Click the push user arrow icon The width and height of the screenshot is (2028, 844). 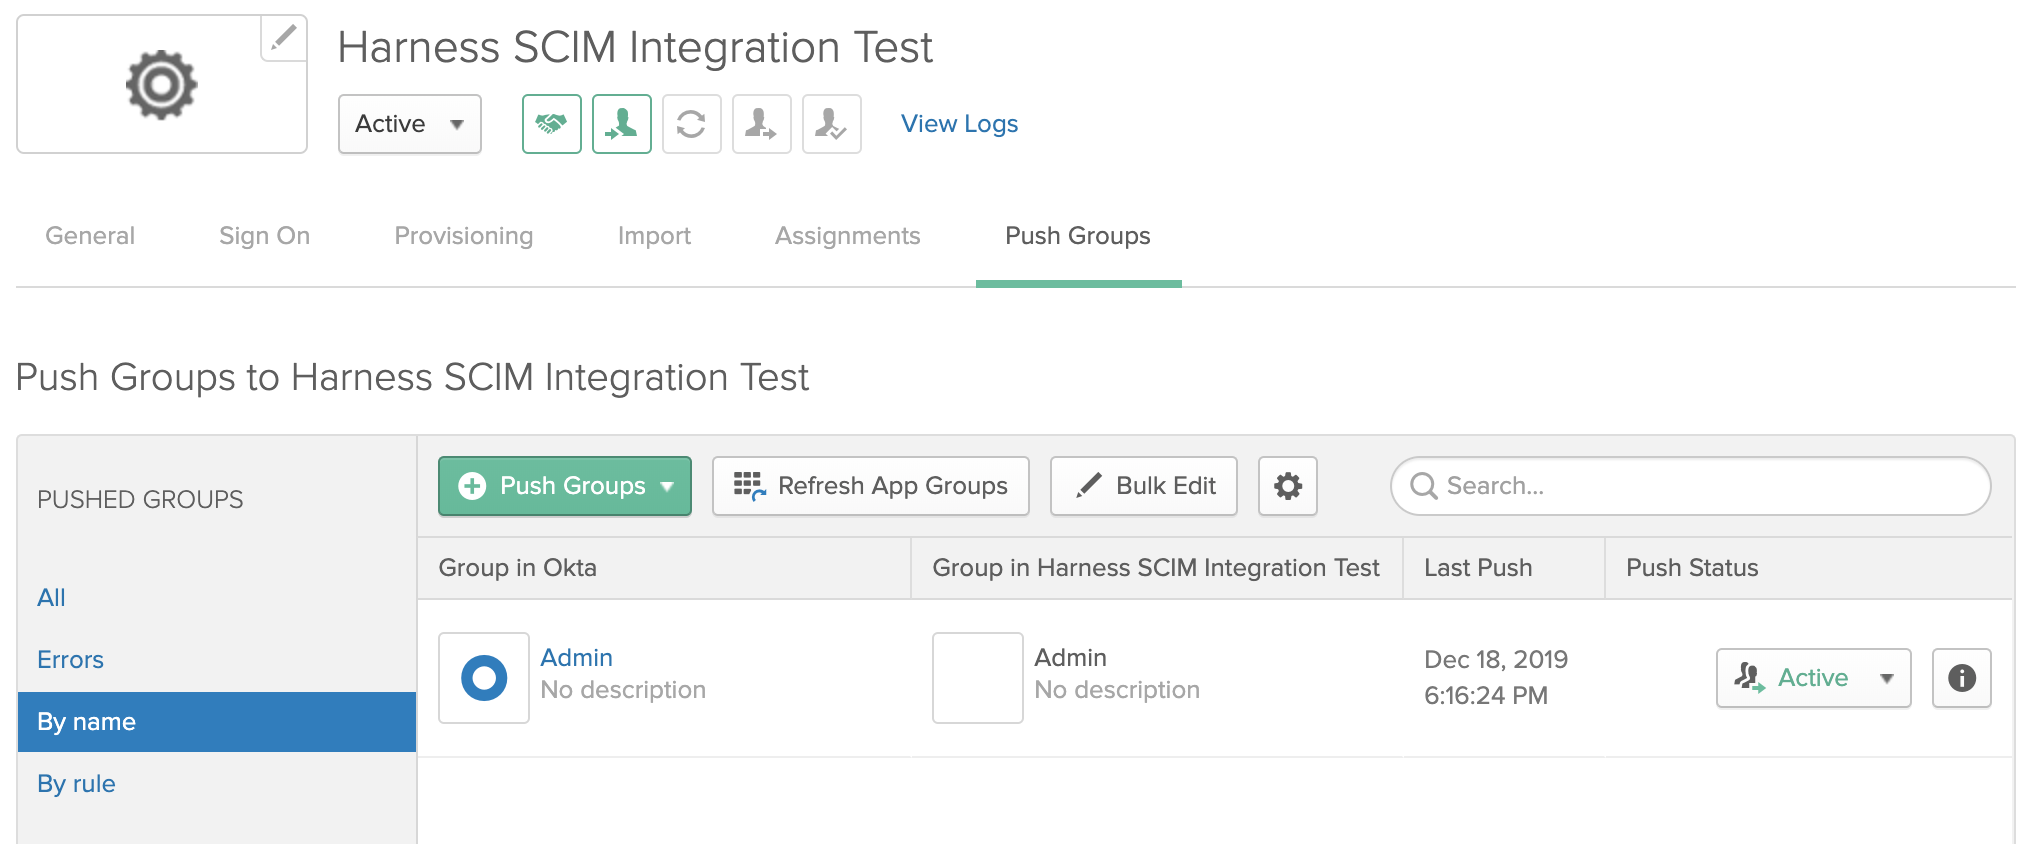coord(761,124)
